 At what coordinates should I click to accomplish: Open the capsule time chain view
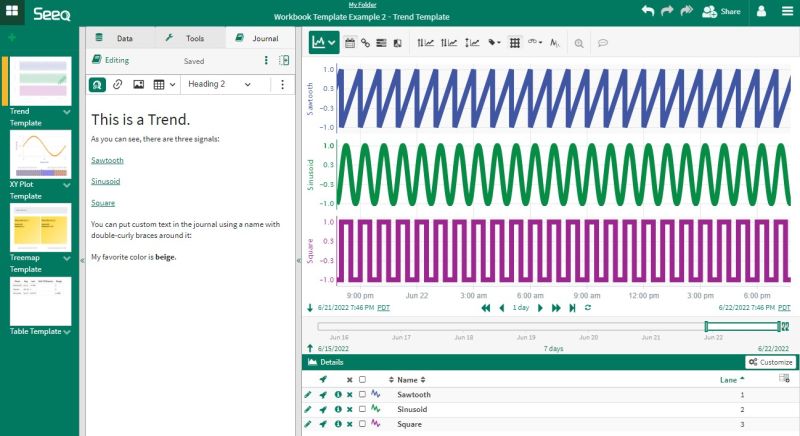(365, 43)
